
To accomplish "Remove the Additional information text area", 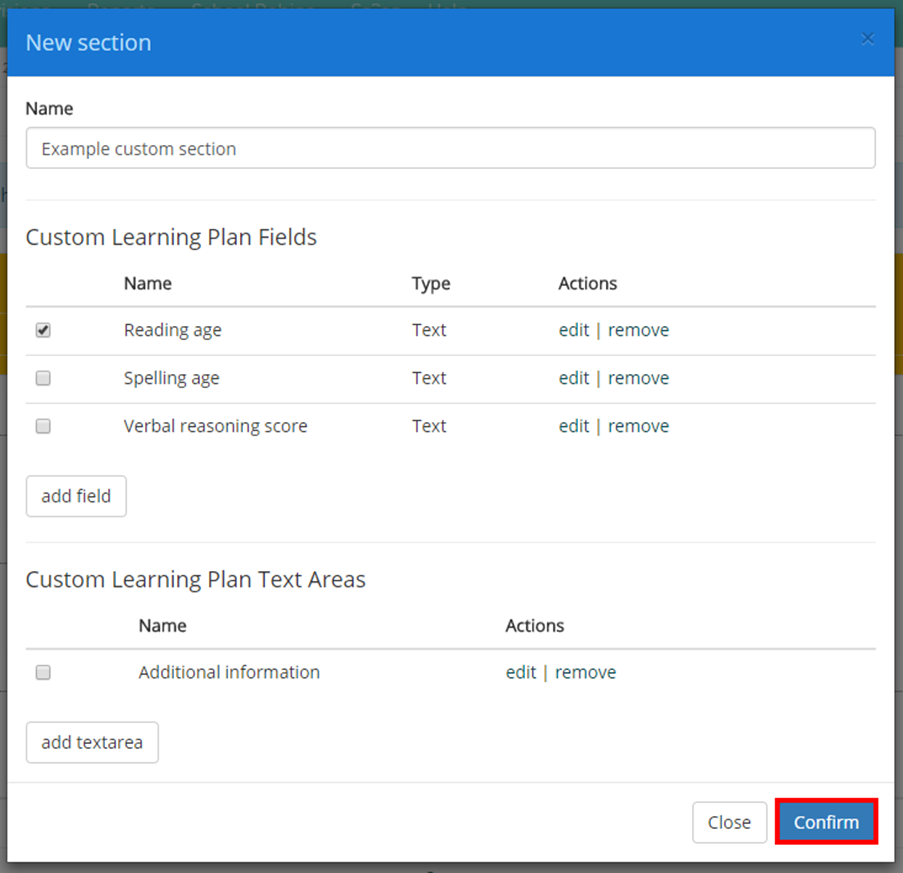I will 585,672.
